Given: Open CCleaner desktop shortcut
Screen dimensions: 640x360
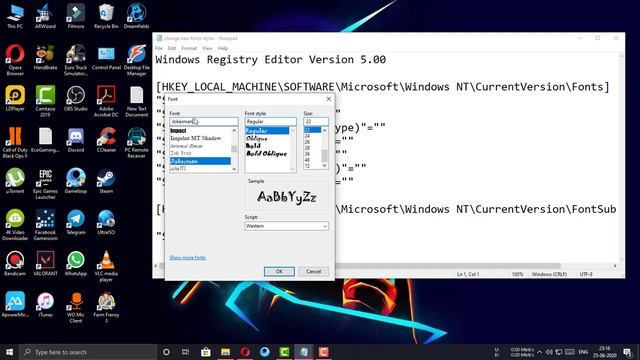Looking at the screenshot, I should (x=106, y=140).
